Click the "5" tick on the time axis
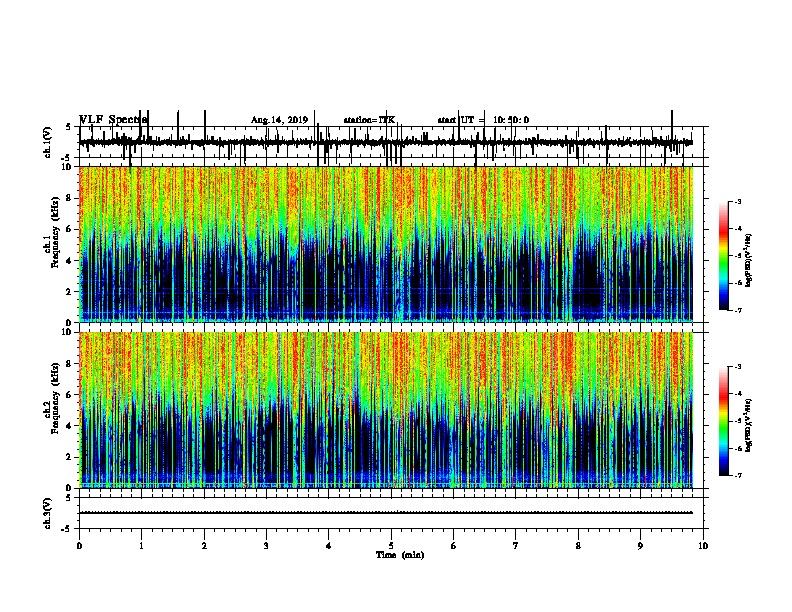The image size is (792, 612). 391,546
